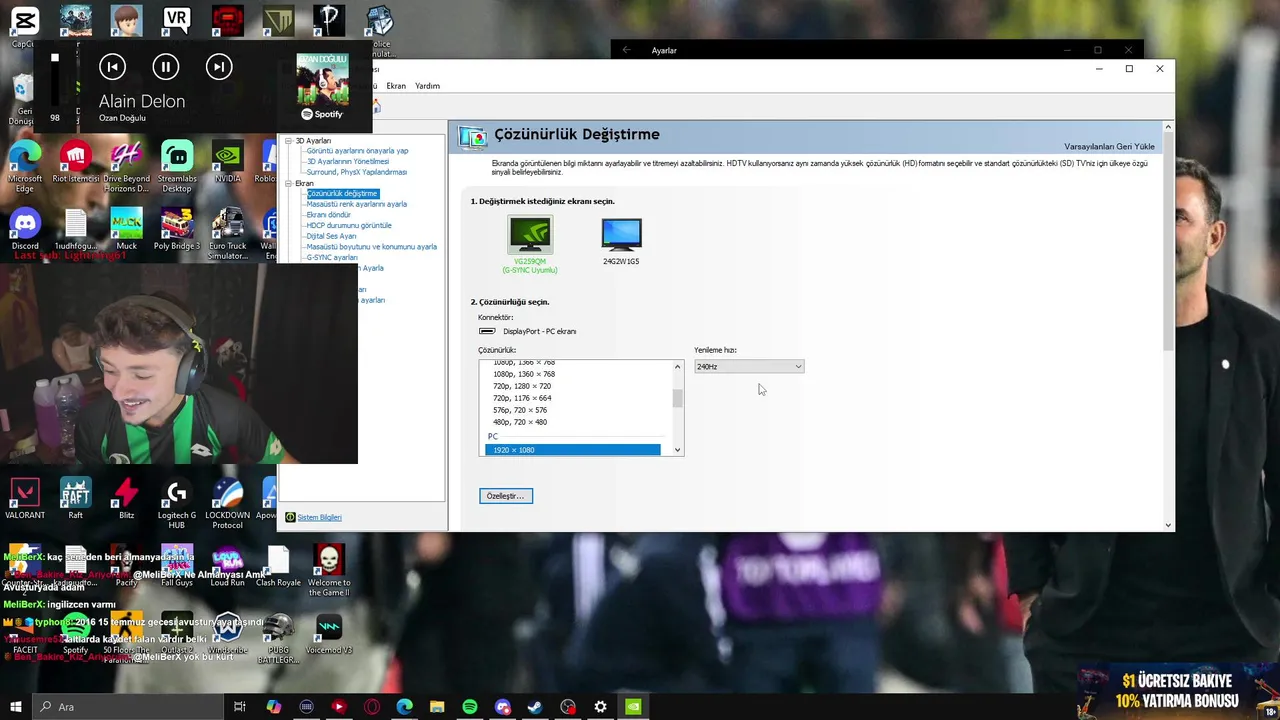1280x720 pixels.
Task: Open Surround, PhysX Yapılandırması
Action: tap(356, 172)
